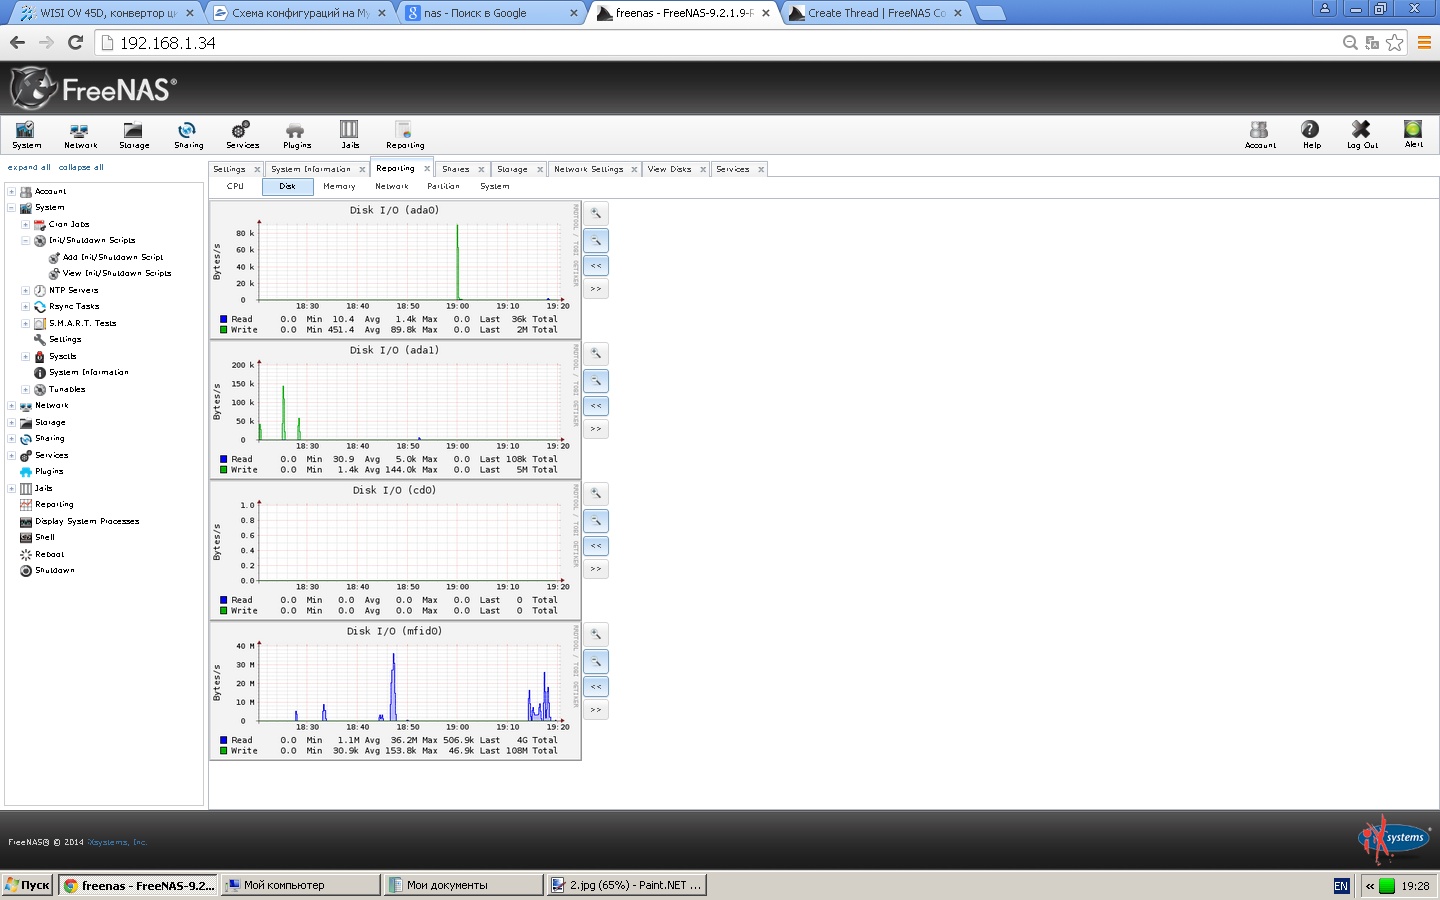Shift mfid0 graph back with << button
1440x900 pixels.
coord(596,686)
